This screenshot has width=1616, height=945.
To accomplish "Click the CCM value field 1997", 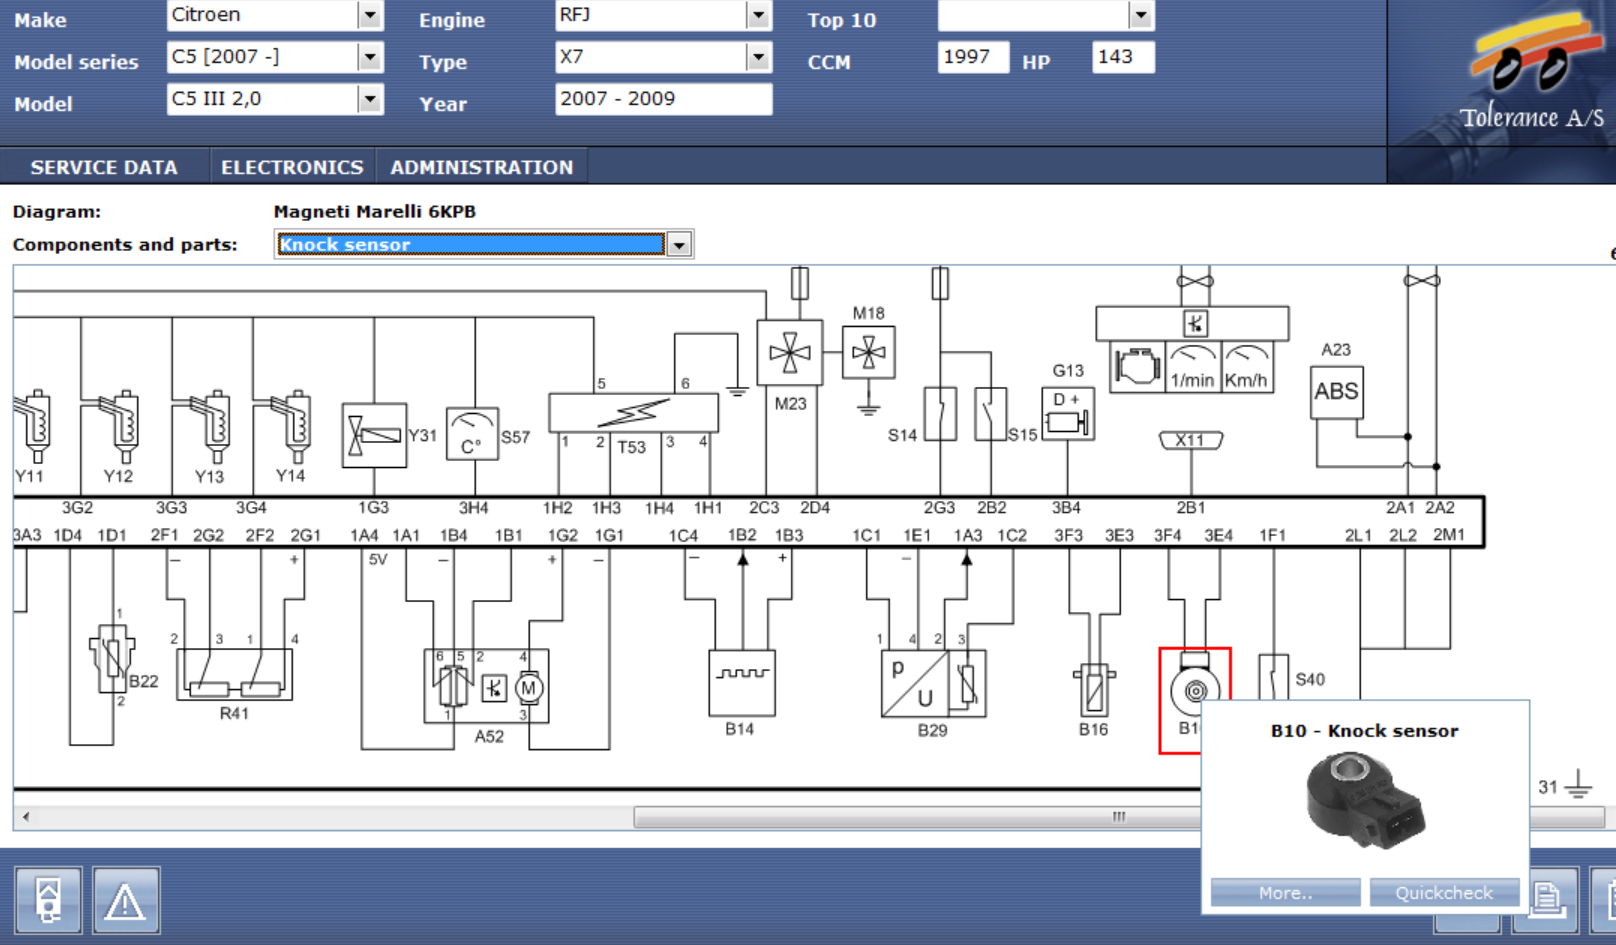I will (973, 57).
